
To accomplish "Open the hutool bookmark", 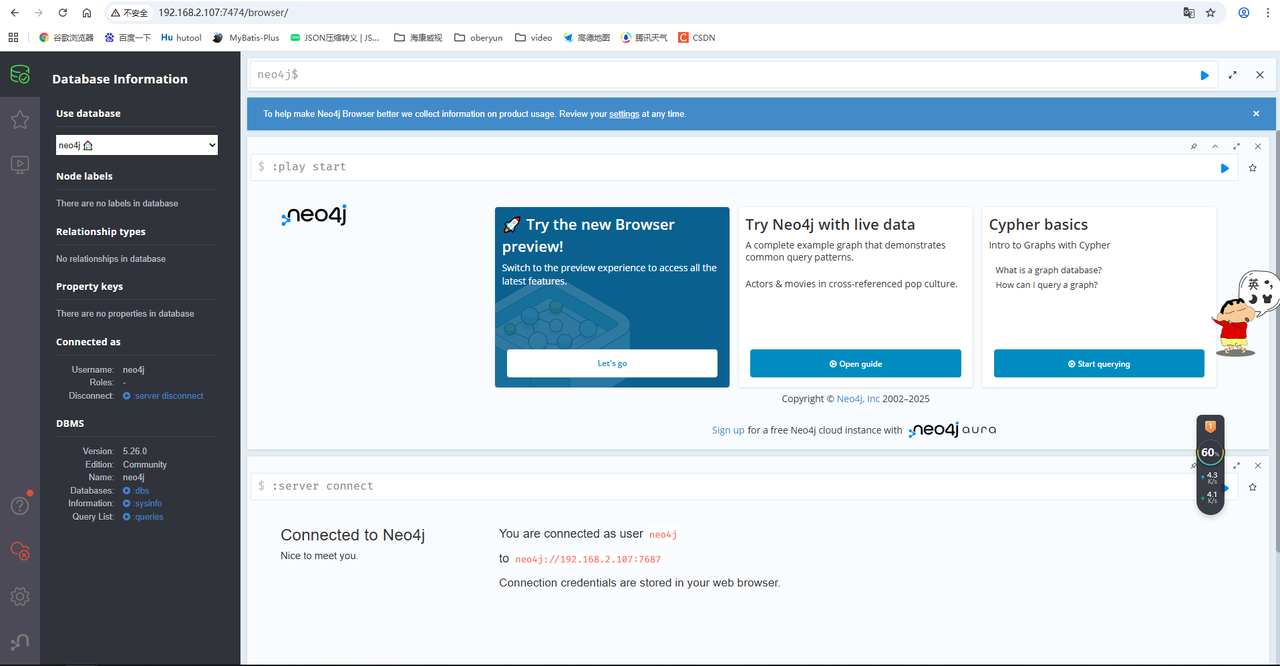I will 182,37.
